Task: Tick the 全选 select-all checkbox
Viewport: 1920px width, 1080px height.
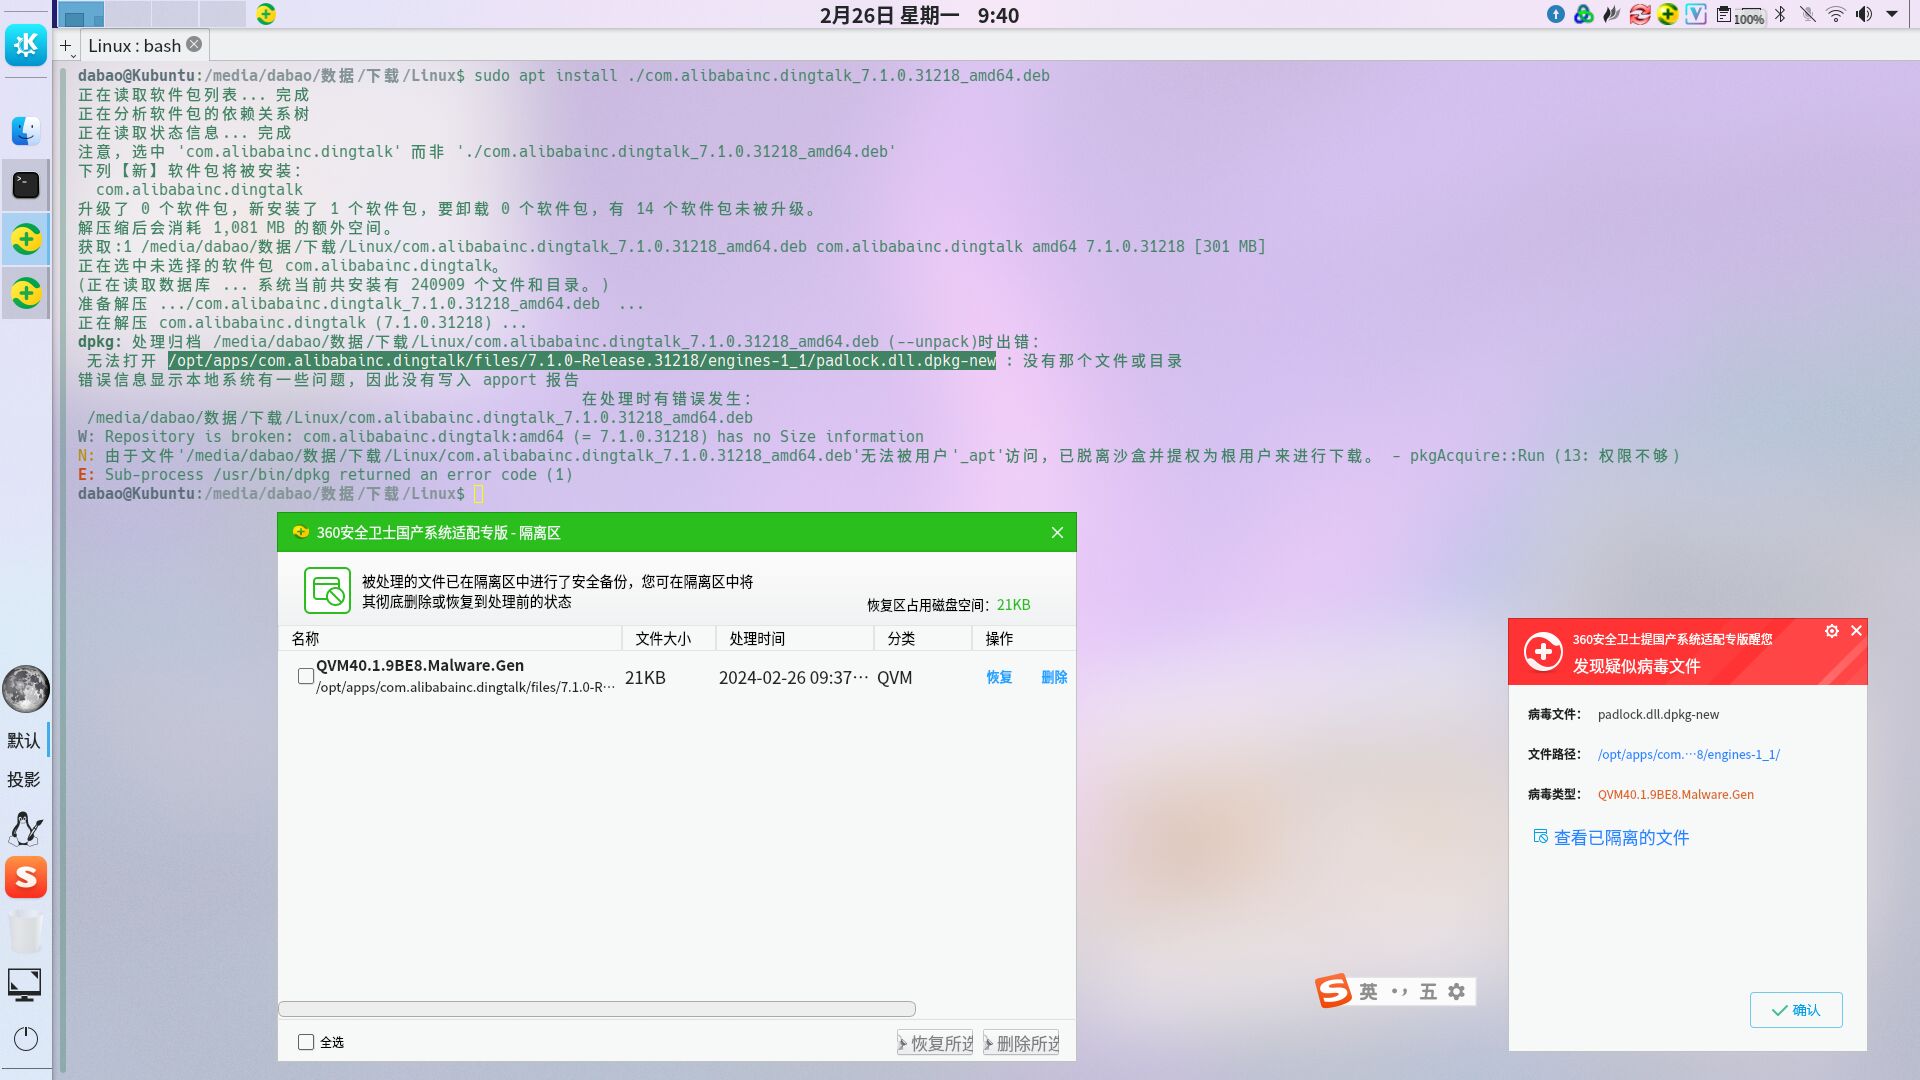Action: pos(306,1042)
